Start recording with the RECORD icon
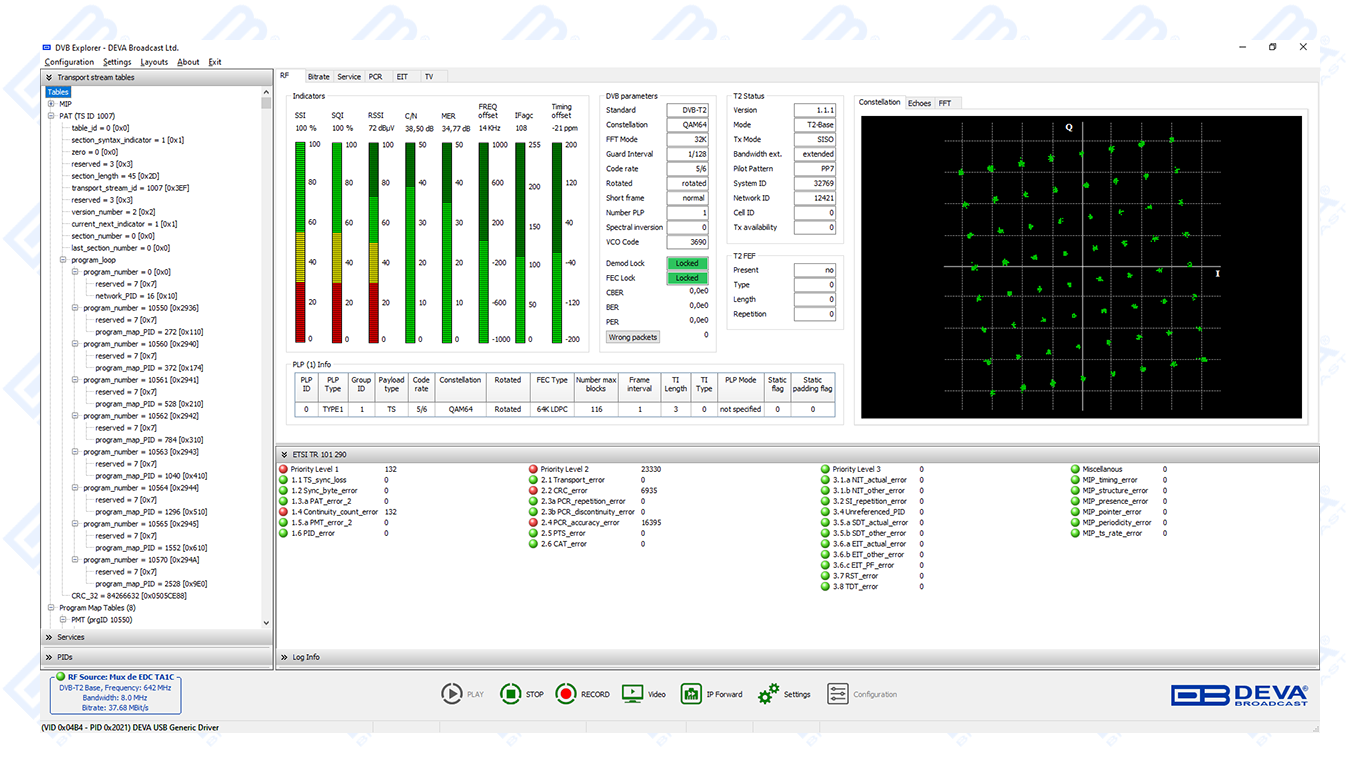Viewport: 1360px width, 773px height. click(x=567, y=694)
